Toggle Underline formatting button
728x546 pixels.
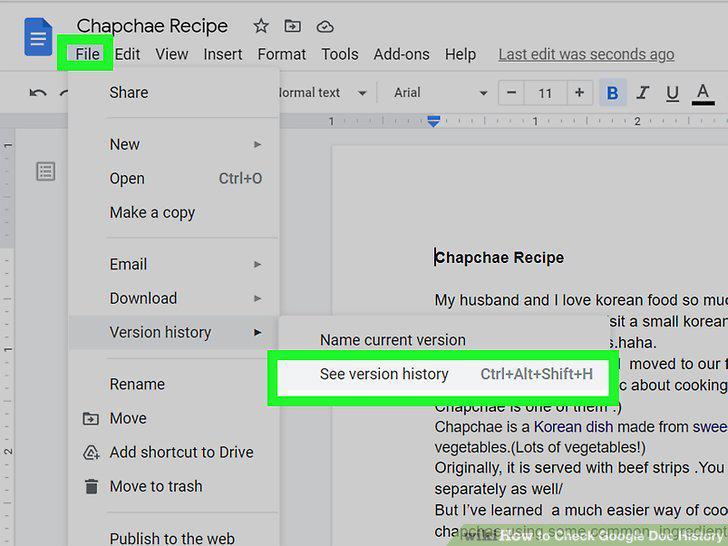[x=672, y=93]
